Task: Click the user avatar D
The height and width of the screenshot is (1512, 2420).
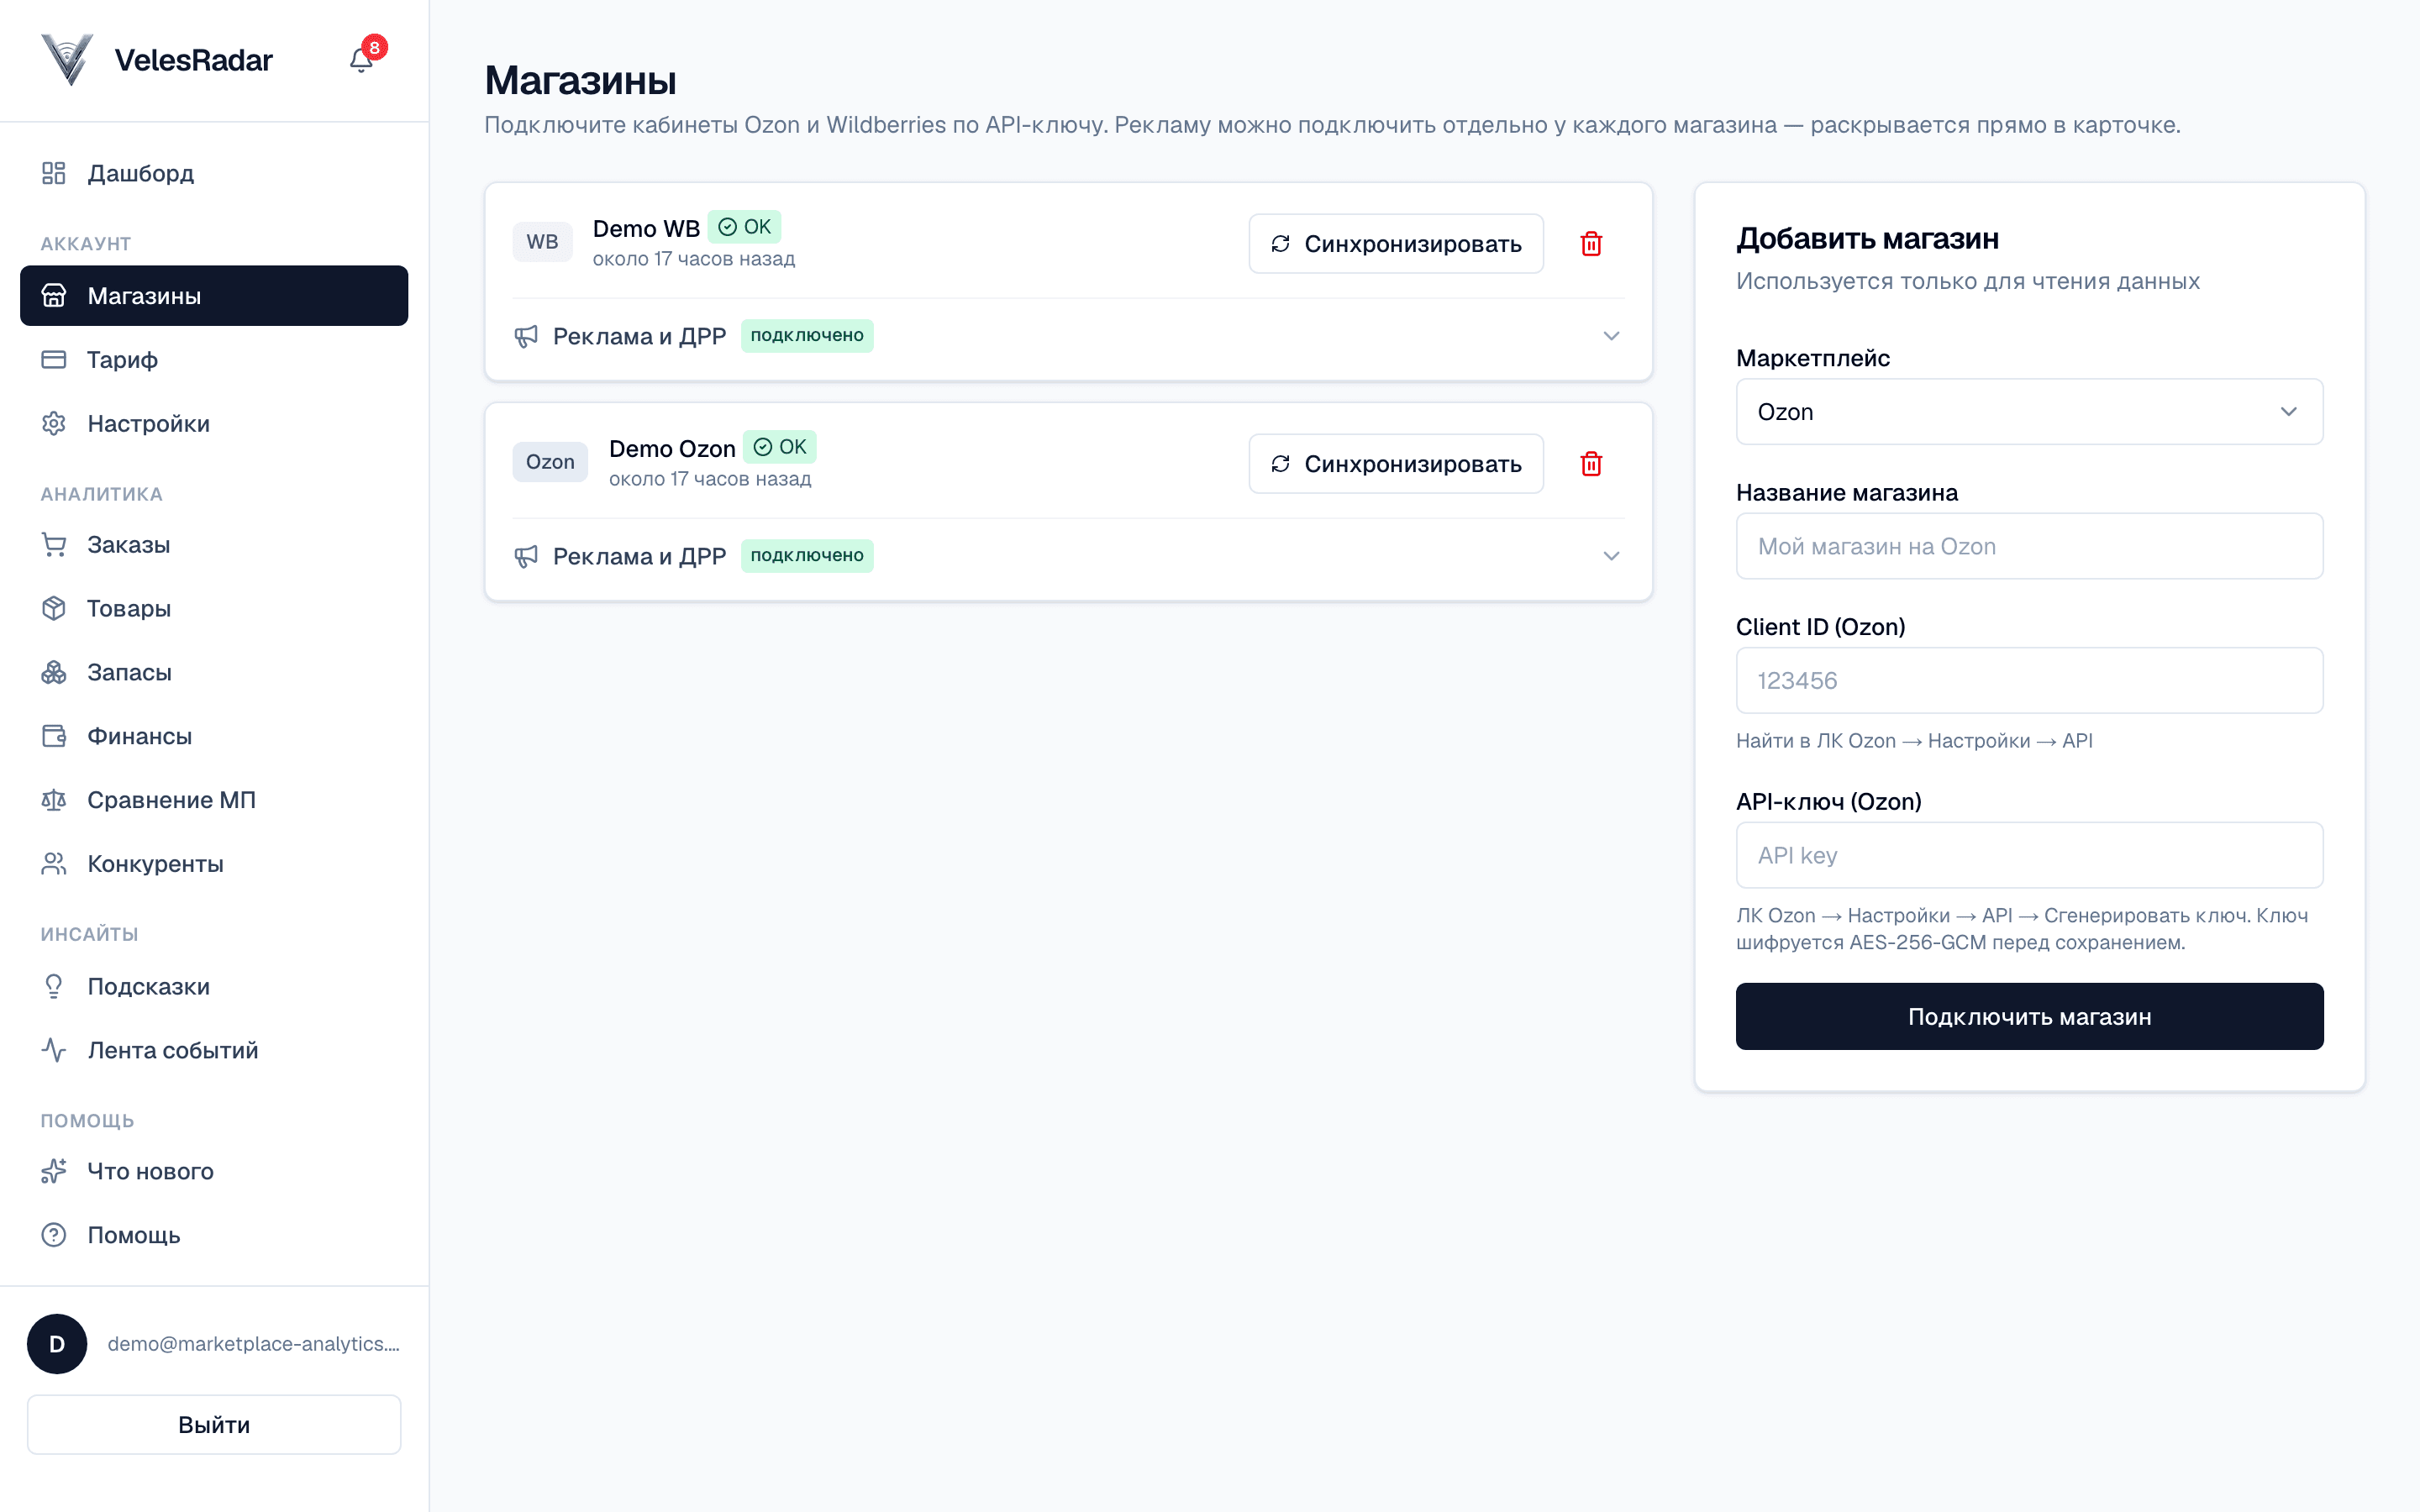Action: 57,1344
